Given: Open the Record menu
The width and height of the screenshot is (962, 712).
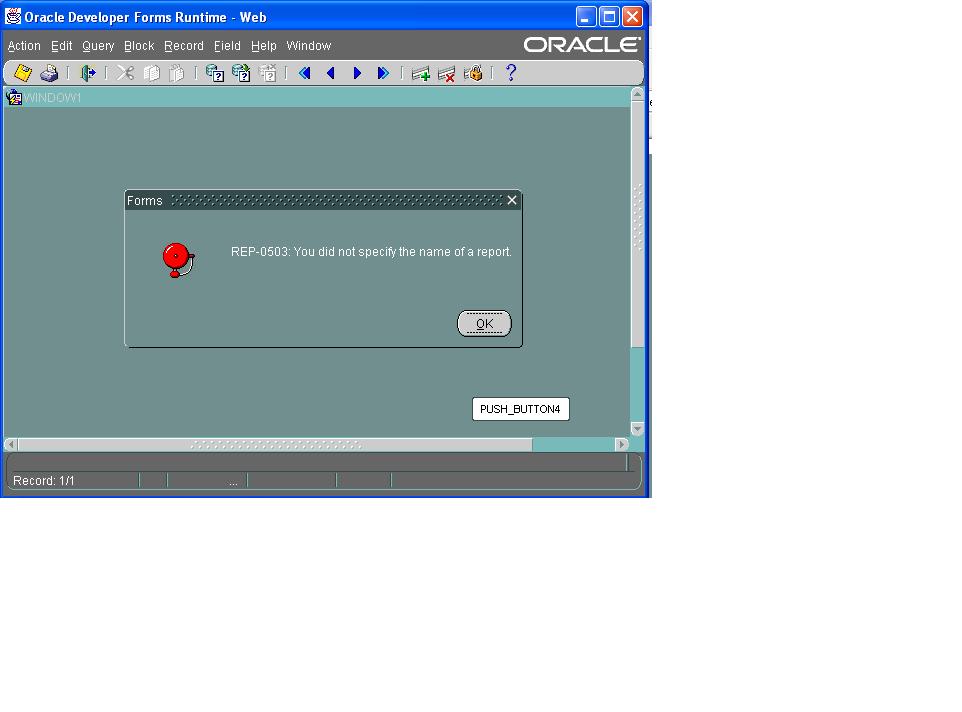Looking at the screenshot, I should 184,46.
